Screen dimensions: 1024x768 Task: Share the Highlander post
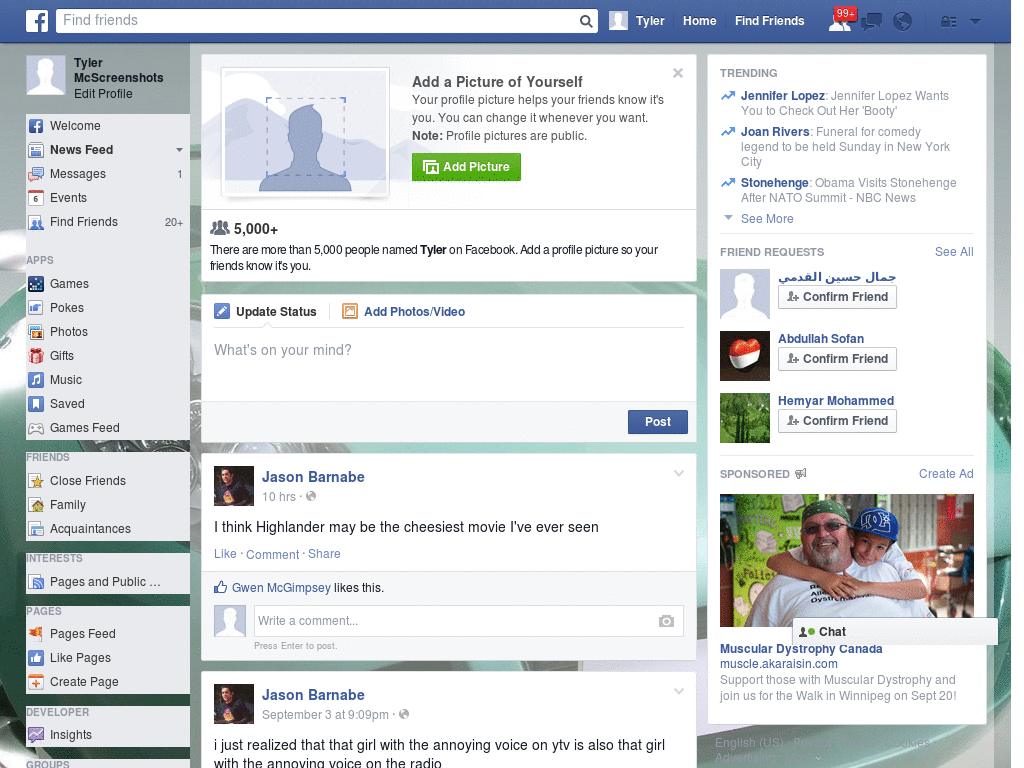[x=324, y=554]
